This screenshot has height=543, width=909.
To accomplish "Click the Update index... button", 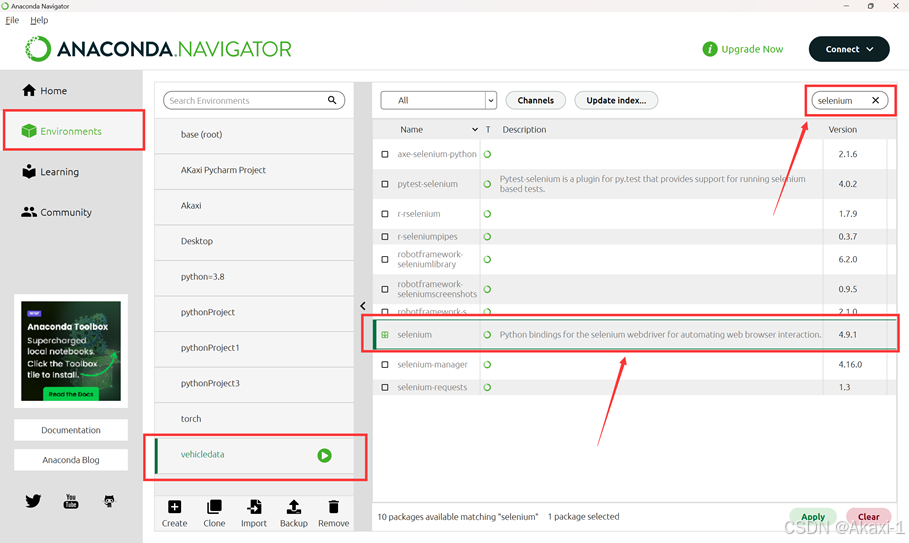I will (x=616, y=100).
